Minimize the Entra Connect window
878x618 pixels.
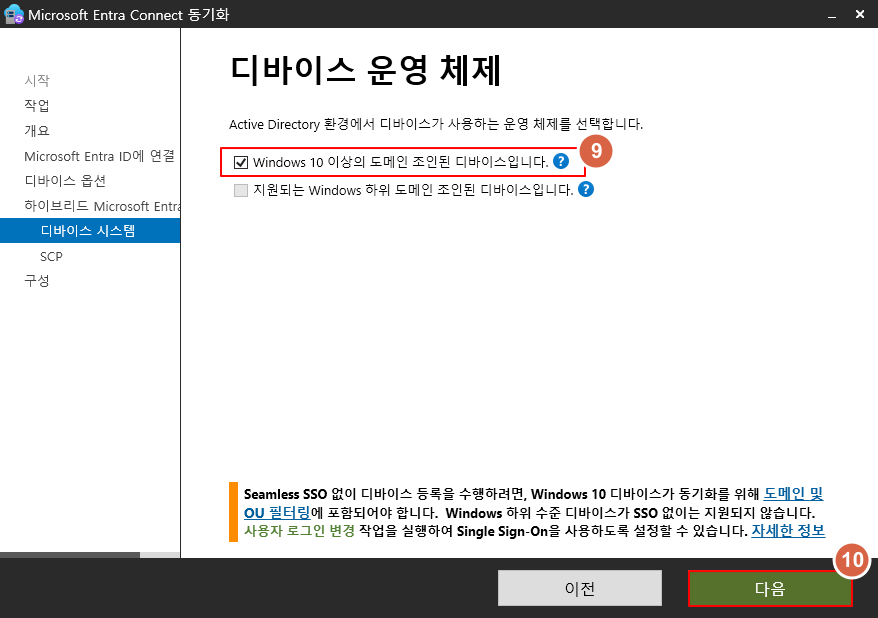[832, 15]
